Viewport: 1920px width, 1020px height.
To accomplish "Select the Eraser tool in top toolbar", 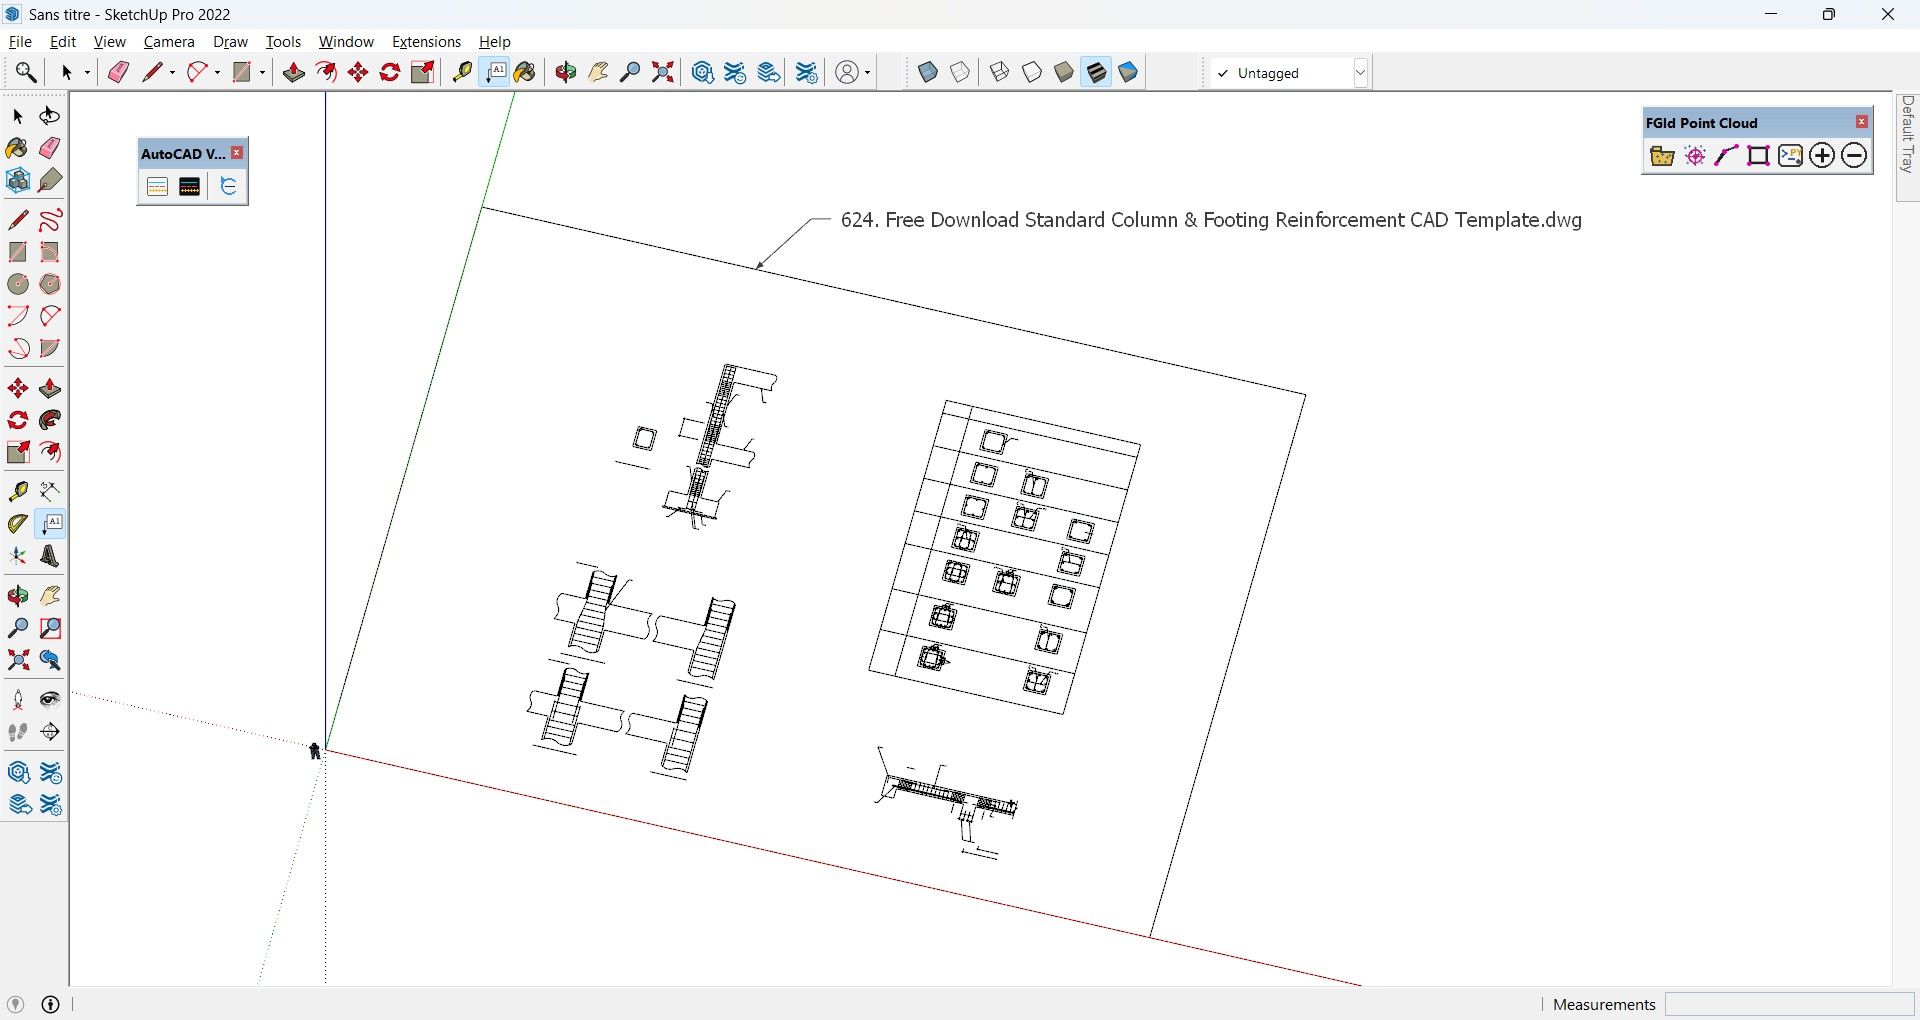I will pyautogui.click(x=118, y=72).
